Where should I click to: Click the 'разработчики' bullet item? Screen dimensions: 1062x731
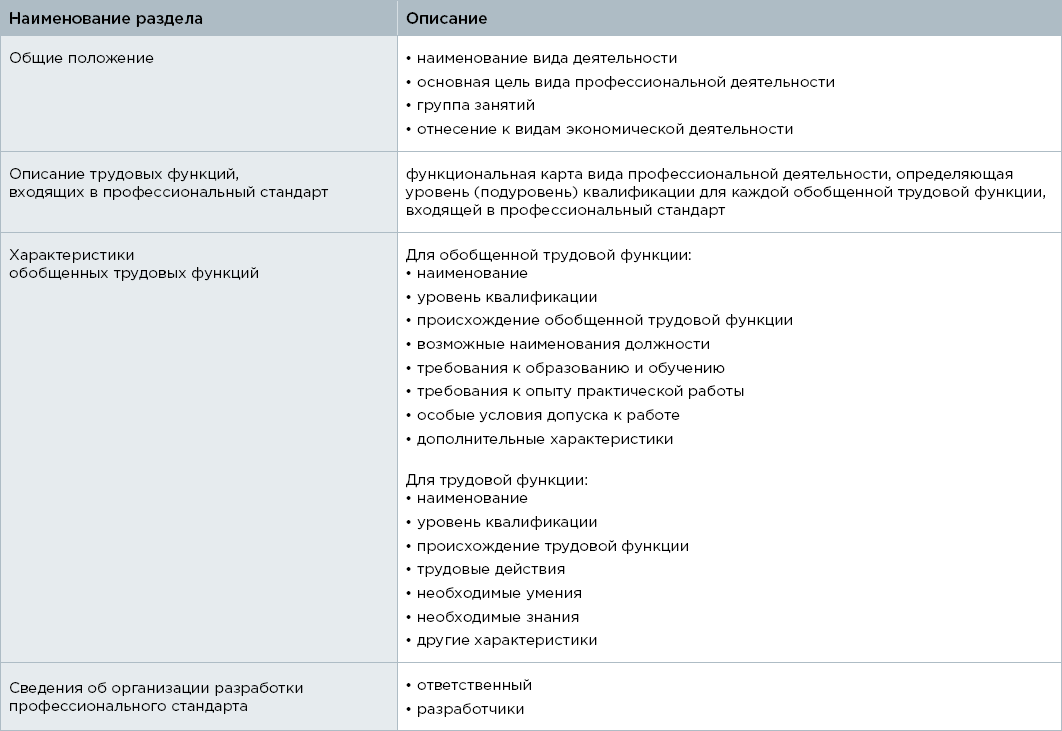[465, 709]
